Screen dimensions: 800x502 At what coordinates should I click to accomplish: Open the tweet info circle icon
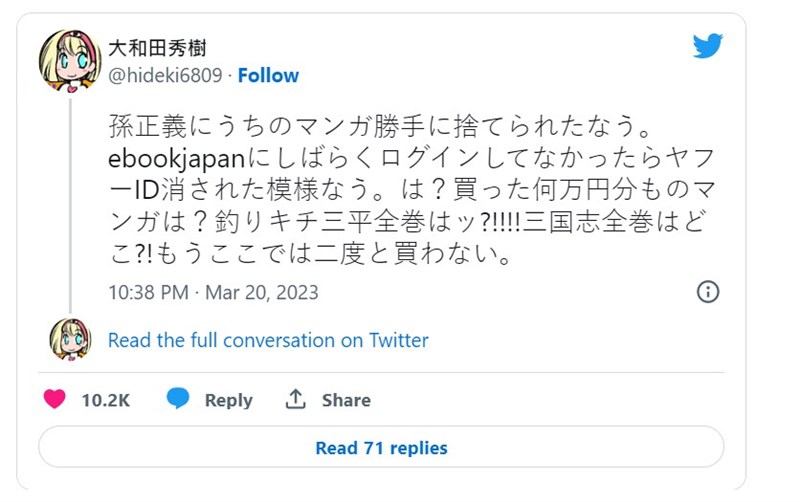707,291
